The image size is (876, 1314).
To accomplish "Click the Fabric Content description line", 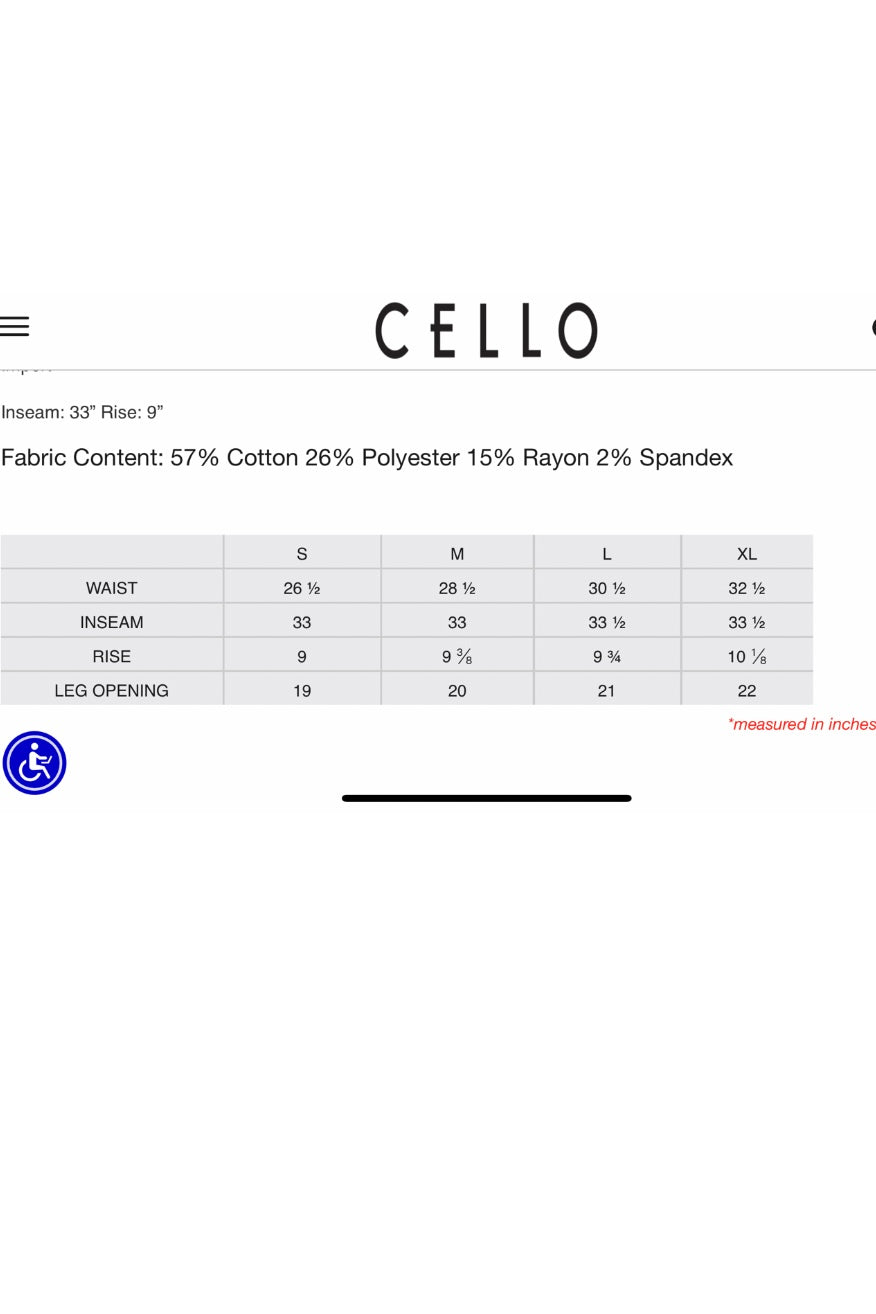I will pyautogui.click(x=367, y=458).
